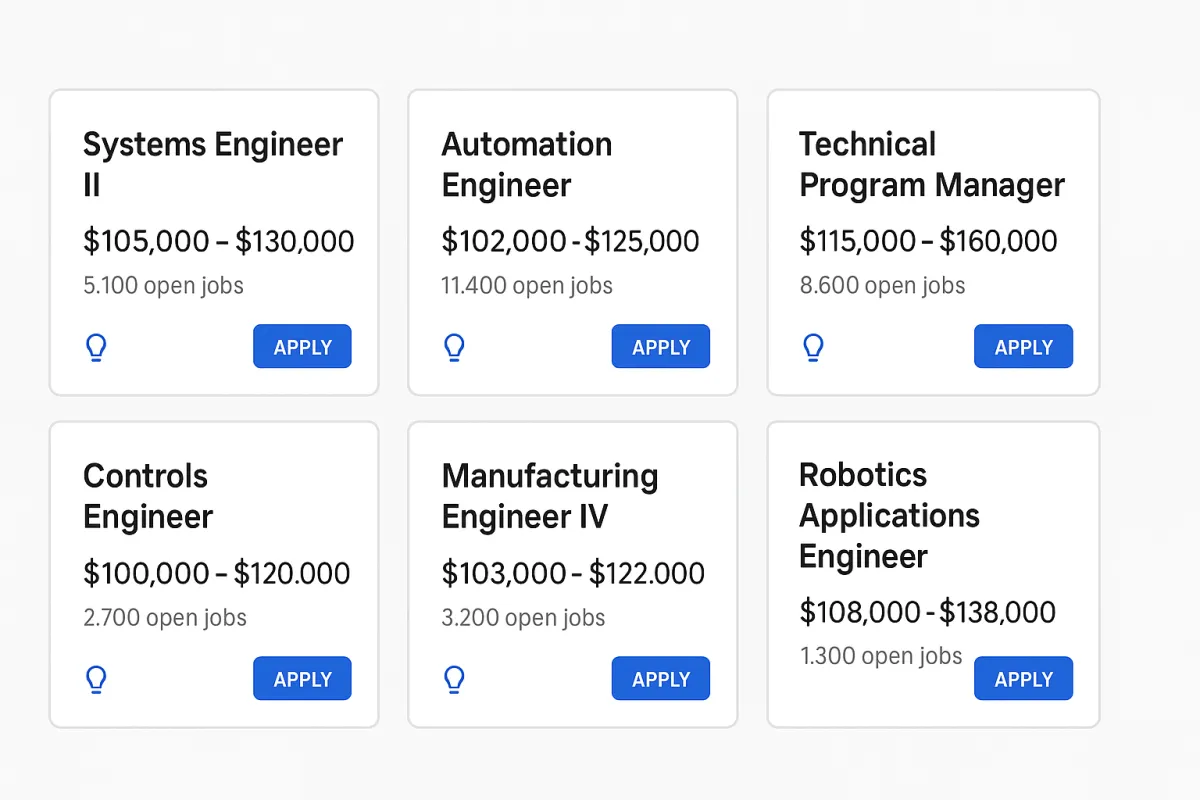
Task: Open the Systems Engineer II job title
Action: tap(213, 164)
